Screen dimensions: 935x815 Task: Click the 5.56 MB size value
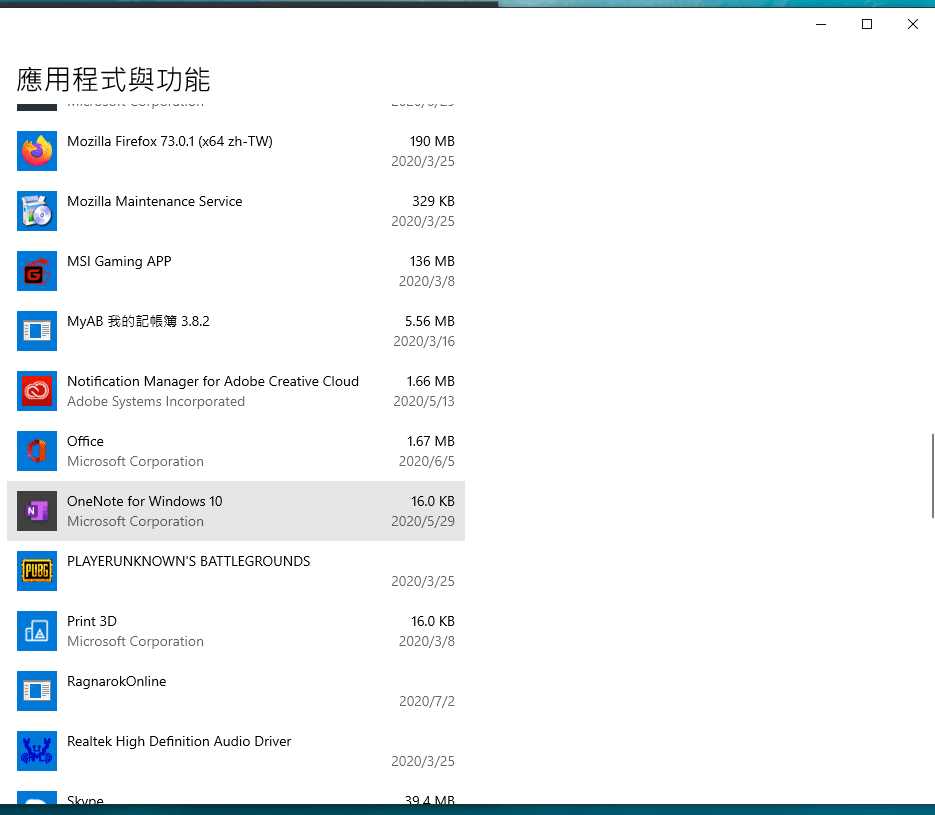[430, 321]
